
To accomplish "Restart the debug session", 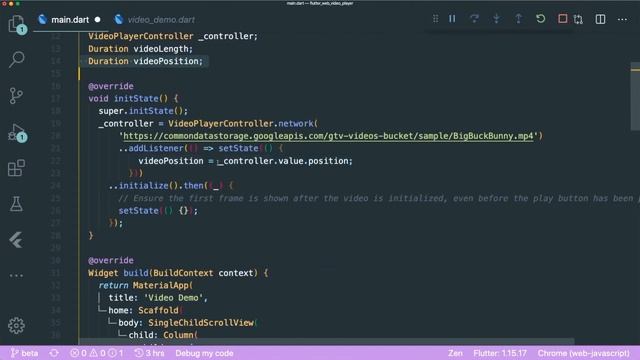I will [x=540, y=19].
